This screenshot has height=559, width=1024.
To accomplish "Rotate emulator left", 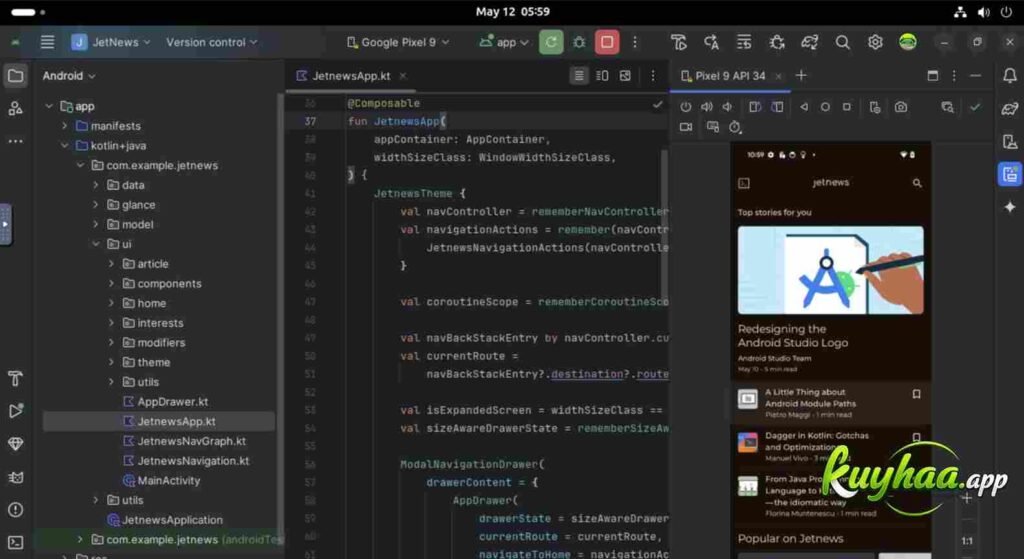I will (754, 107).
